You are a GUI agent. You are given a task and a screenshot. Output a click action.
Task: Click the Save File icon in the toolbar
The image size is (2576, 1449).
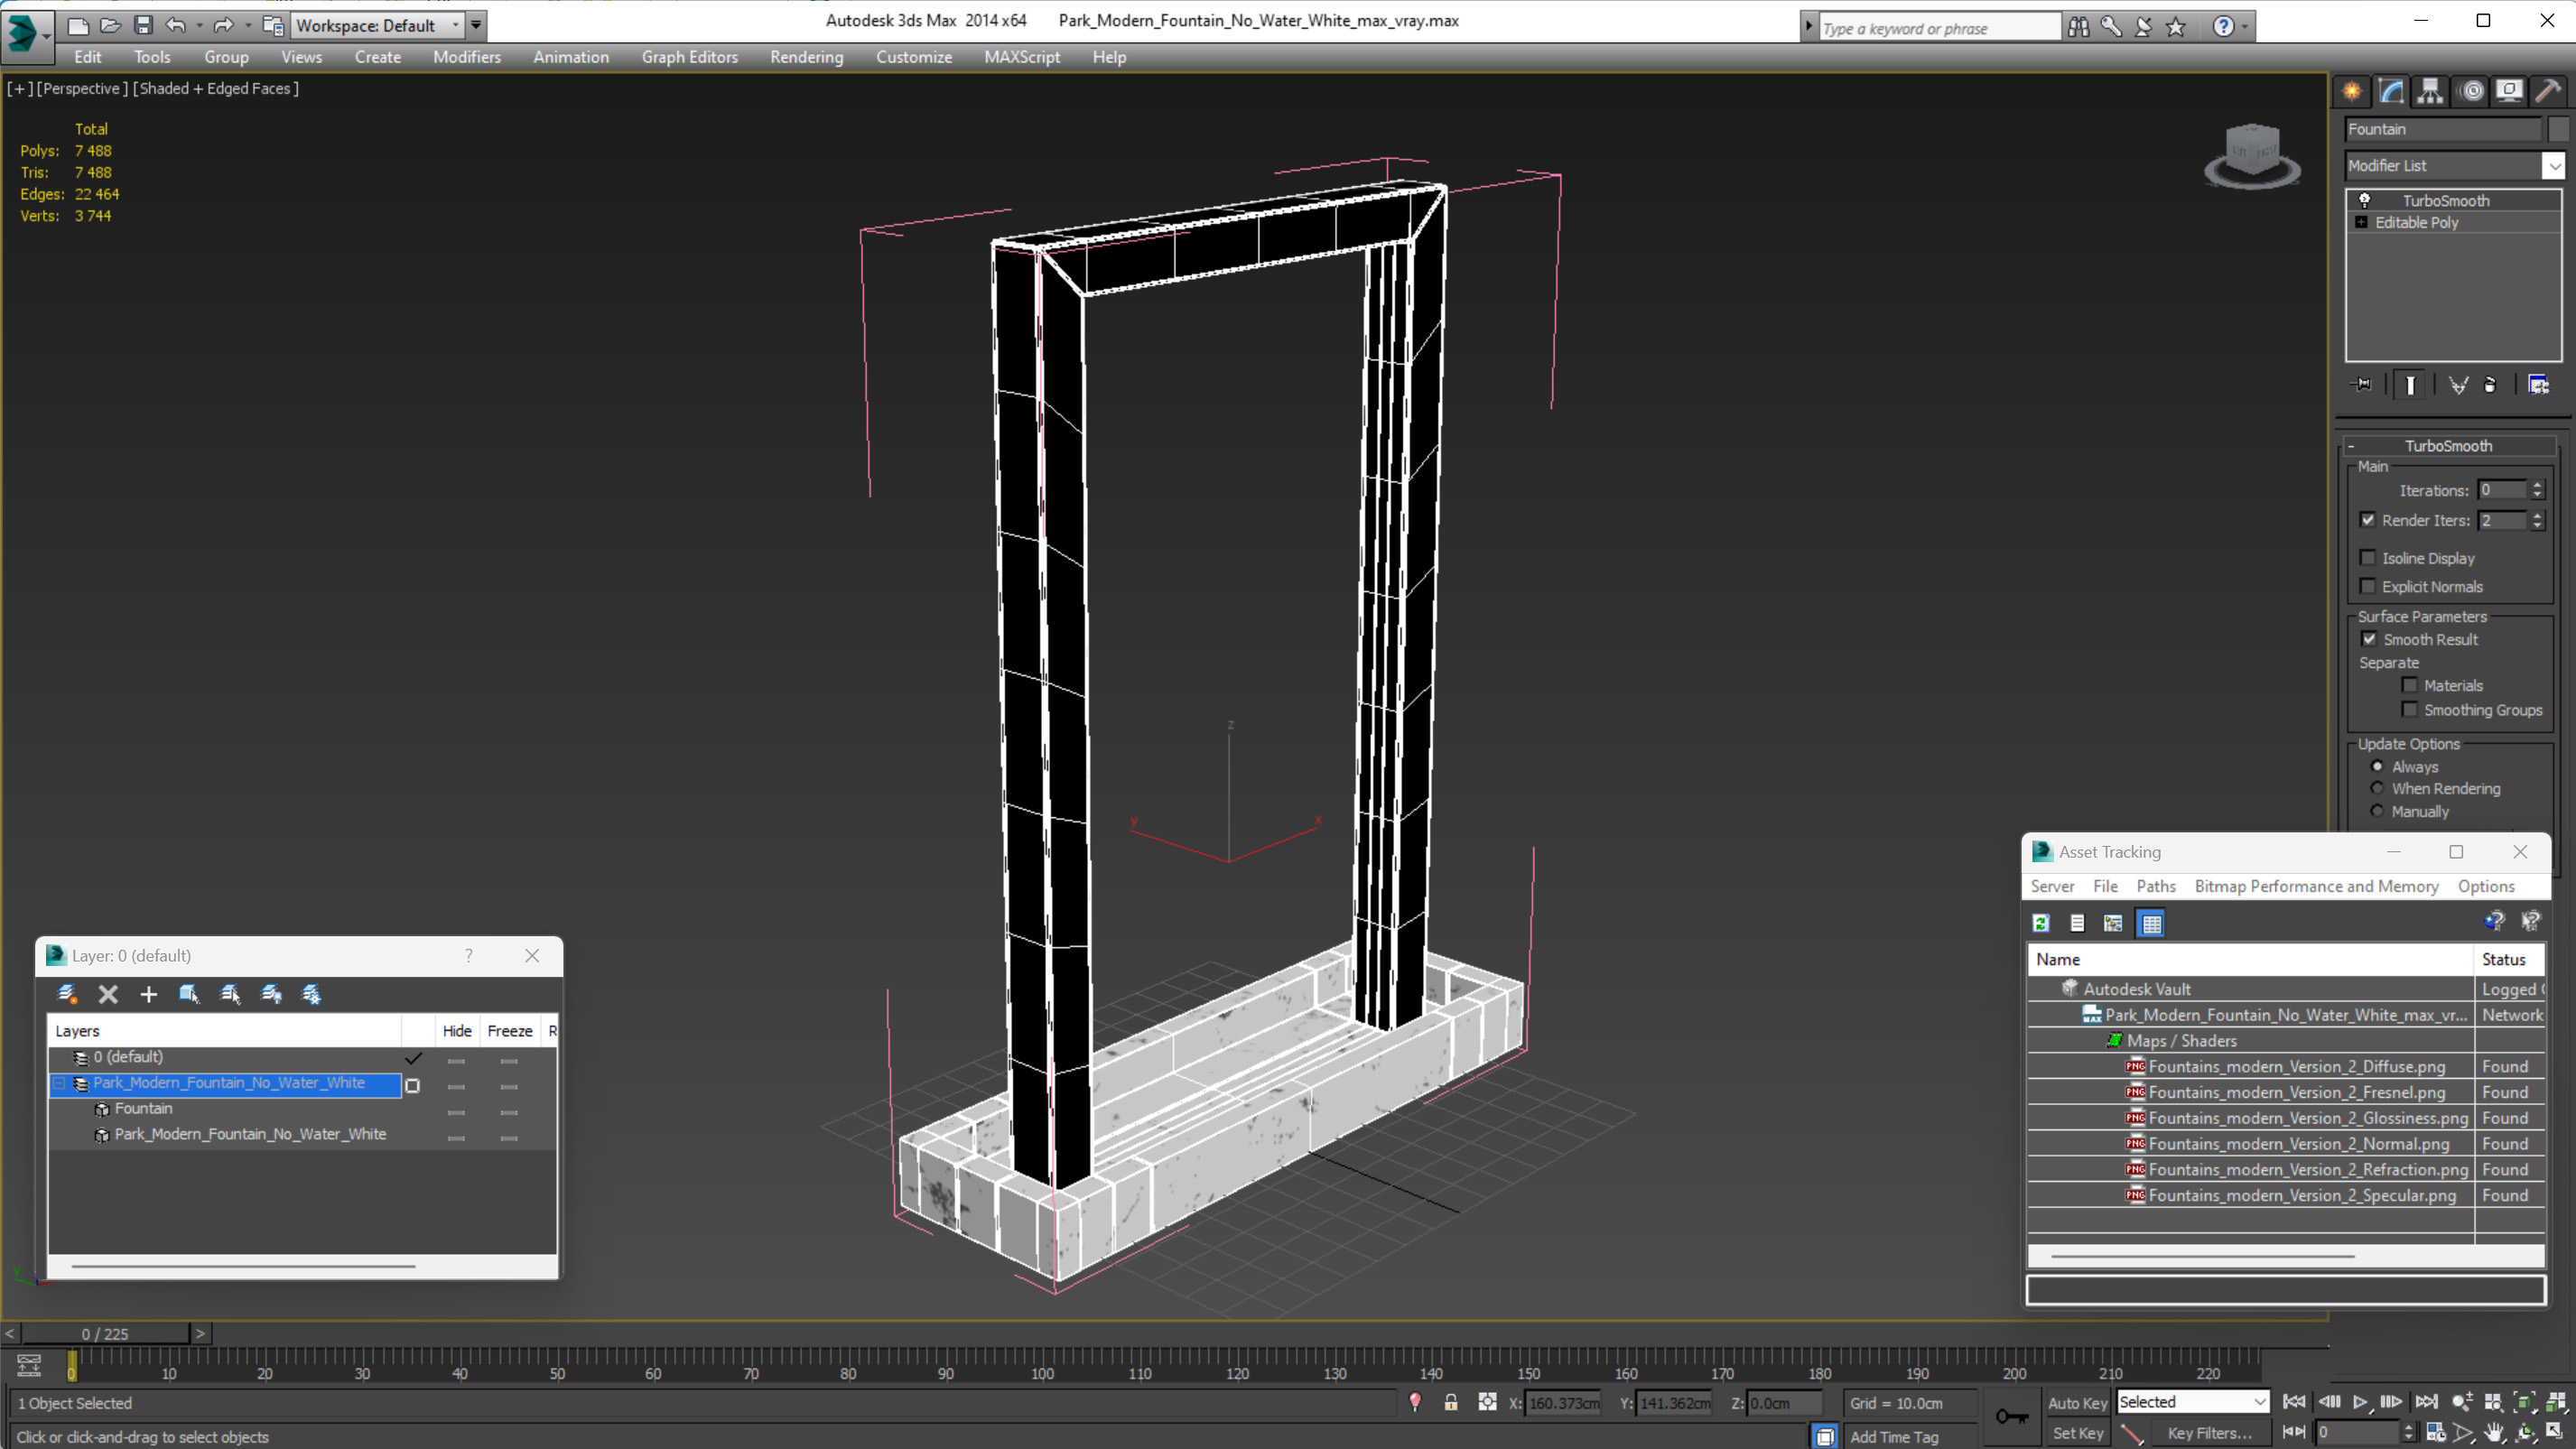click(143, 25)
